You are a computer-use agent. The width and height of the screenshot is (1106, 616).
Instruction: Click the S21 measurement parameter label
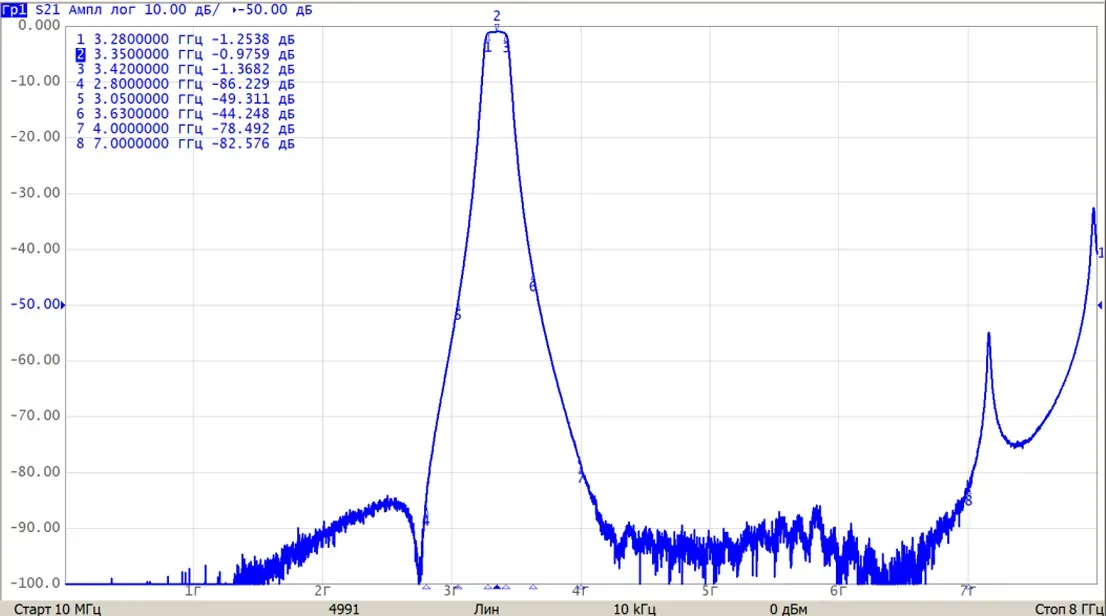click(x=48, y=10)
